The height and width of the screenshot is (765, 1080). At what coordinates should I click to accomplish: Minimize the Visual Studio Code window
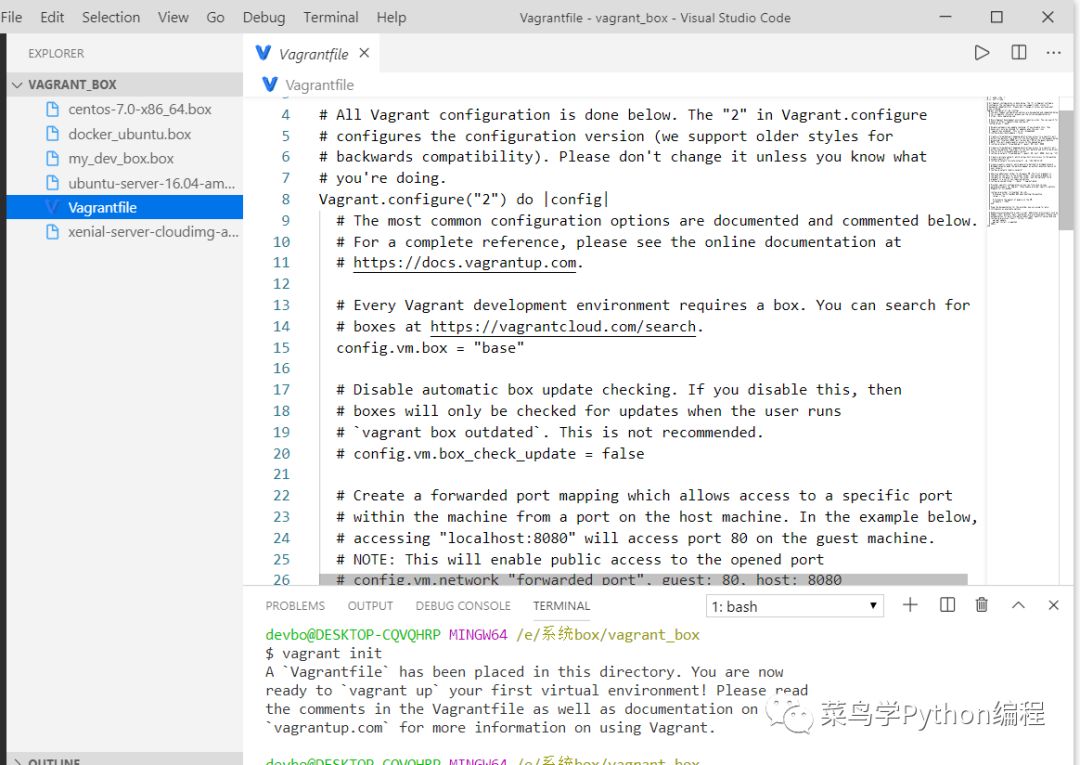tap(946, 17)
